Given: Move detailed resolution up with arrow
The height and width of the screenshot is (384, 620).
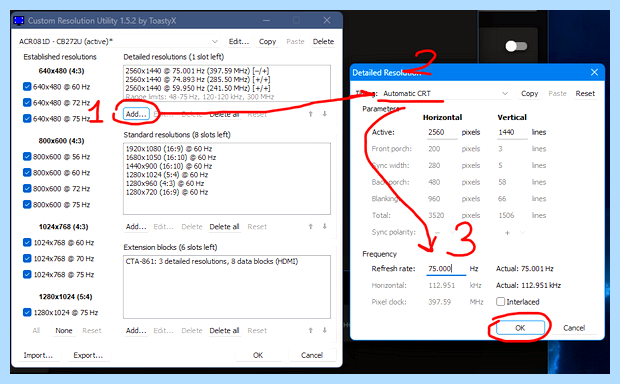Looking at the screenshot, I should (x=311, y=114).
